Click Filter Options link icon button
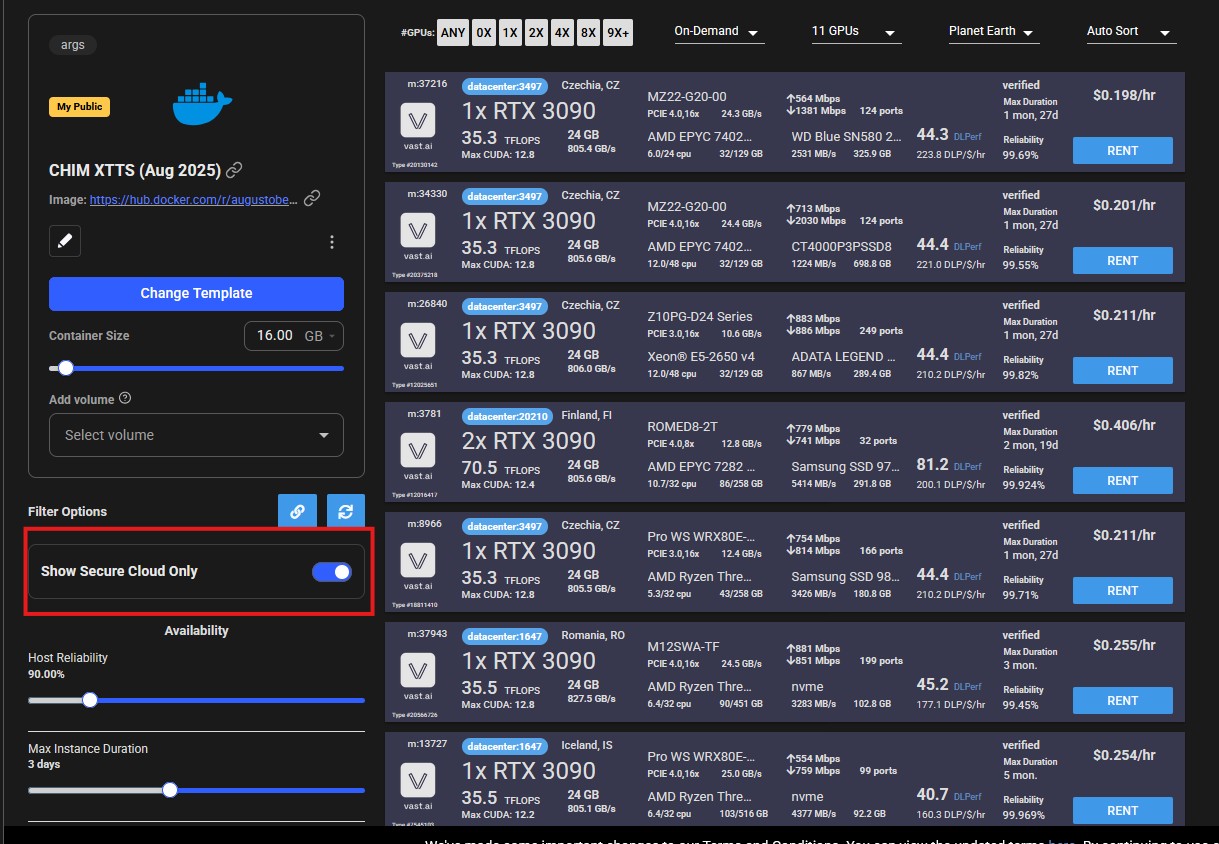Viewport: 1219px width, 844px height. click(x=297, y=511)
